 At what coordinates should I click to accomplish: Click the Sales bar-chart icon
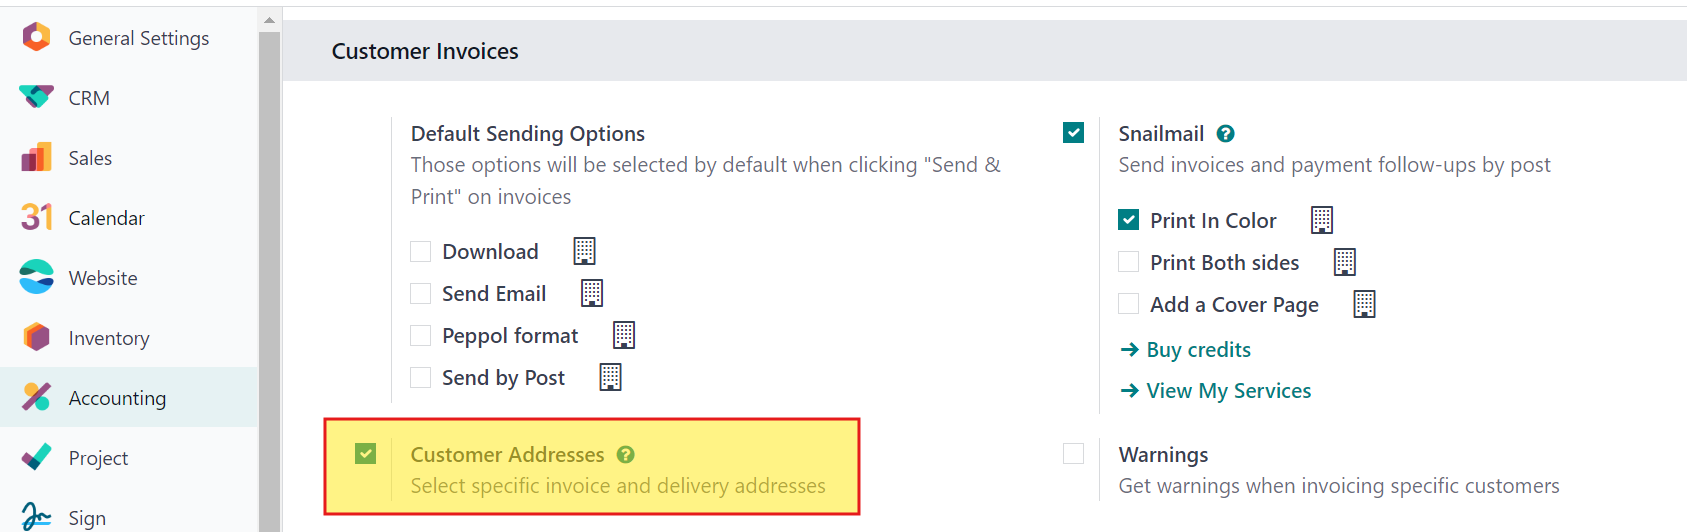point(36,157)
